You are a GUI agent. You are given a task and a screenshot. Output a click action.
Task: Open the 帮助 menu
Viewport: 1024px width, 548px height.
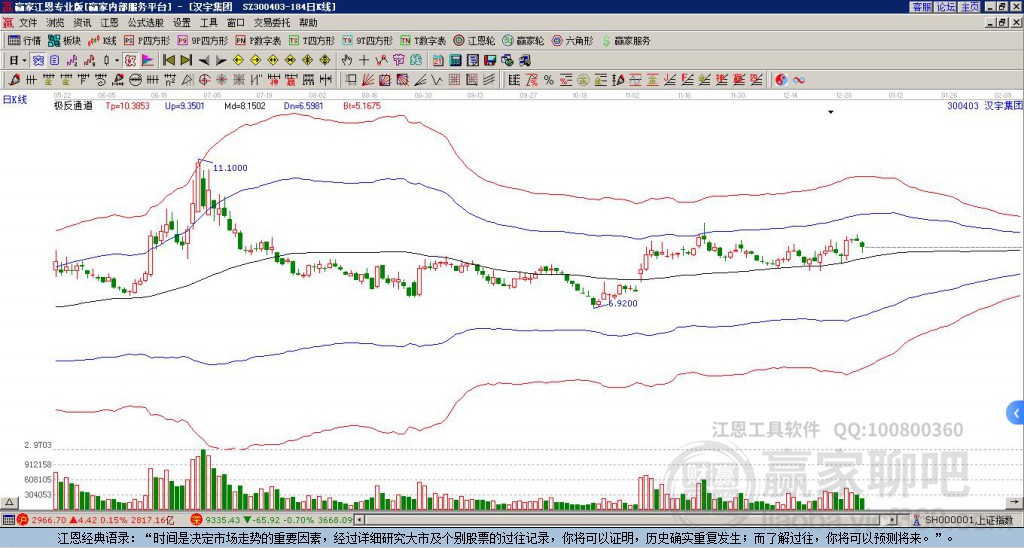(x=308, y=23)
